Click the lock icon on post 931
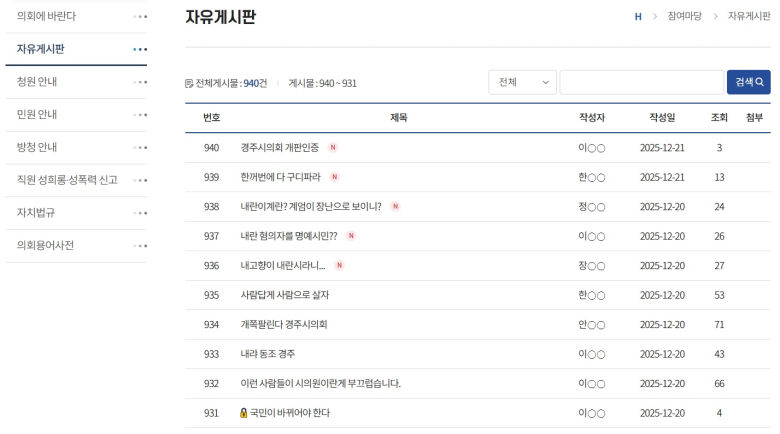The image size is (780, 434). tap(243, 413)
